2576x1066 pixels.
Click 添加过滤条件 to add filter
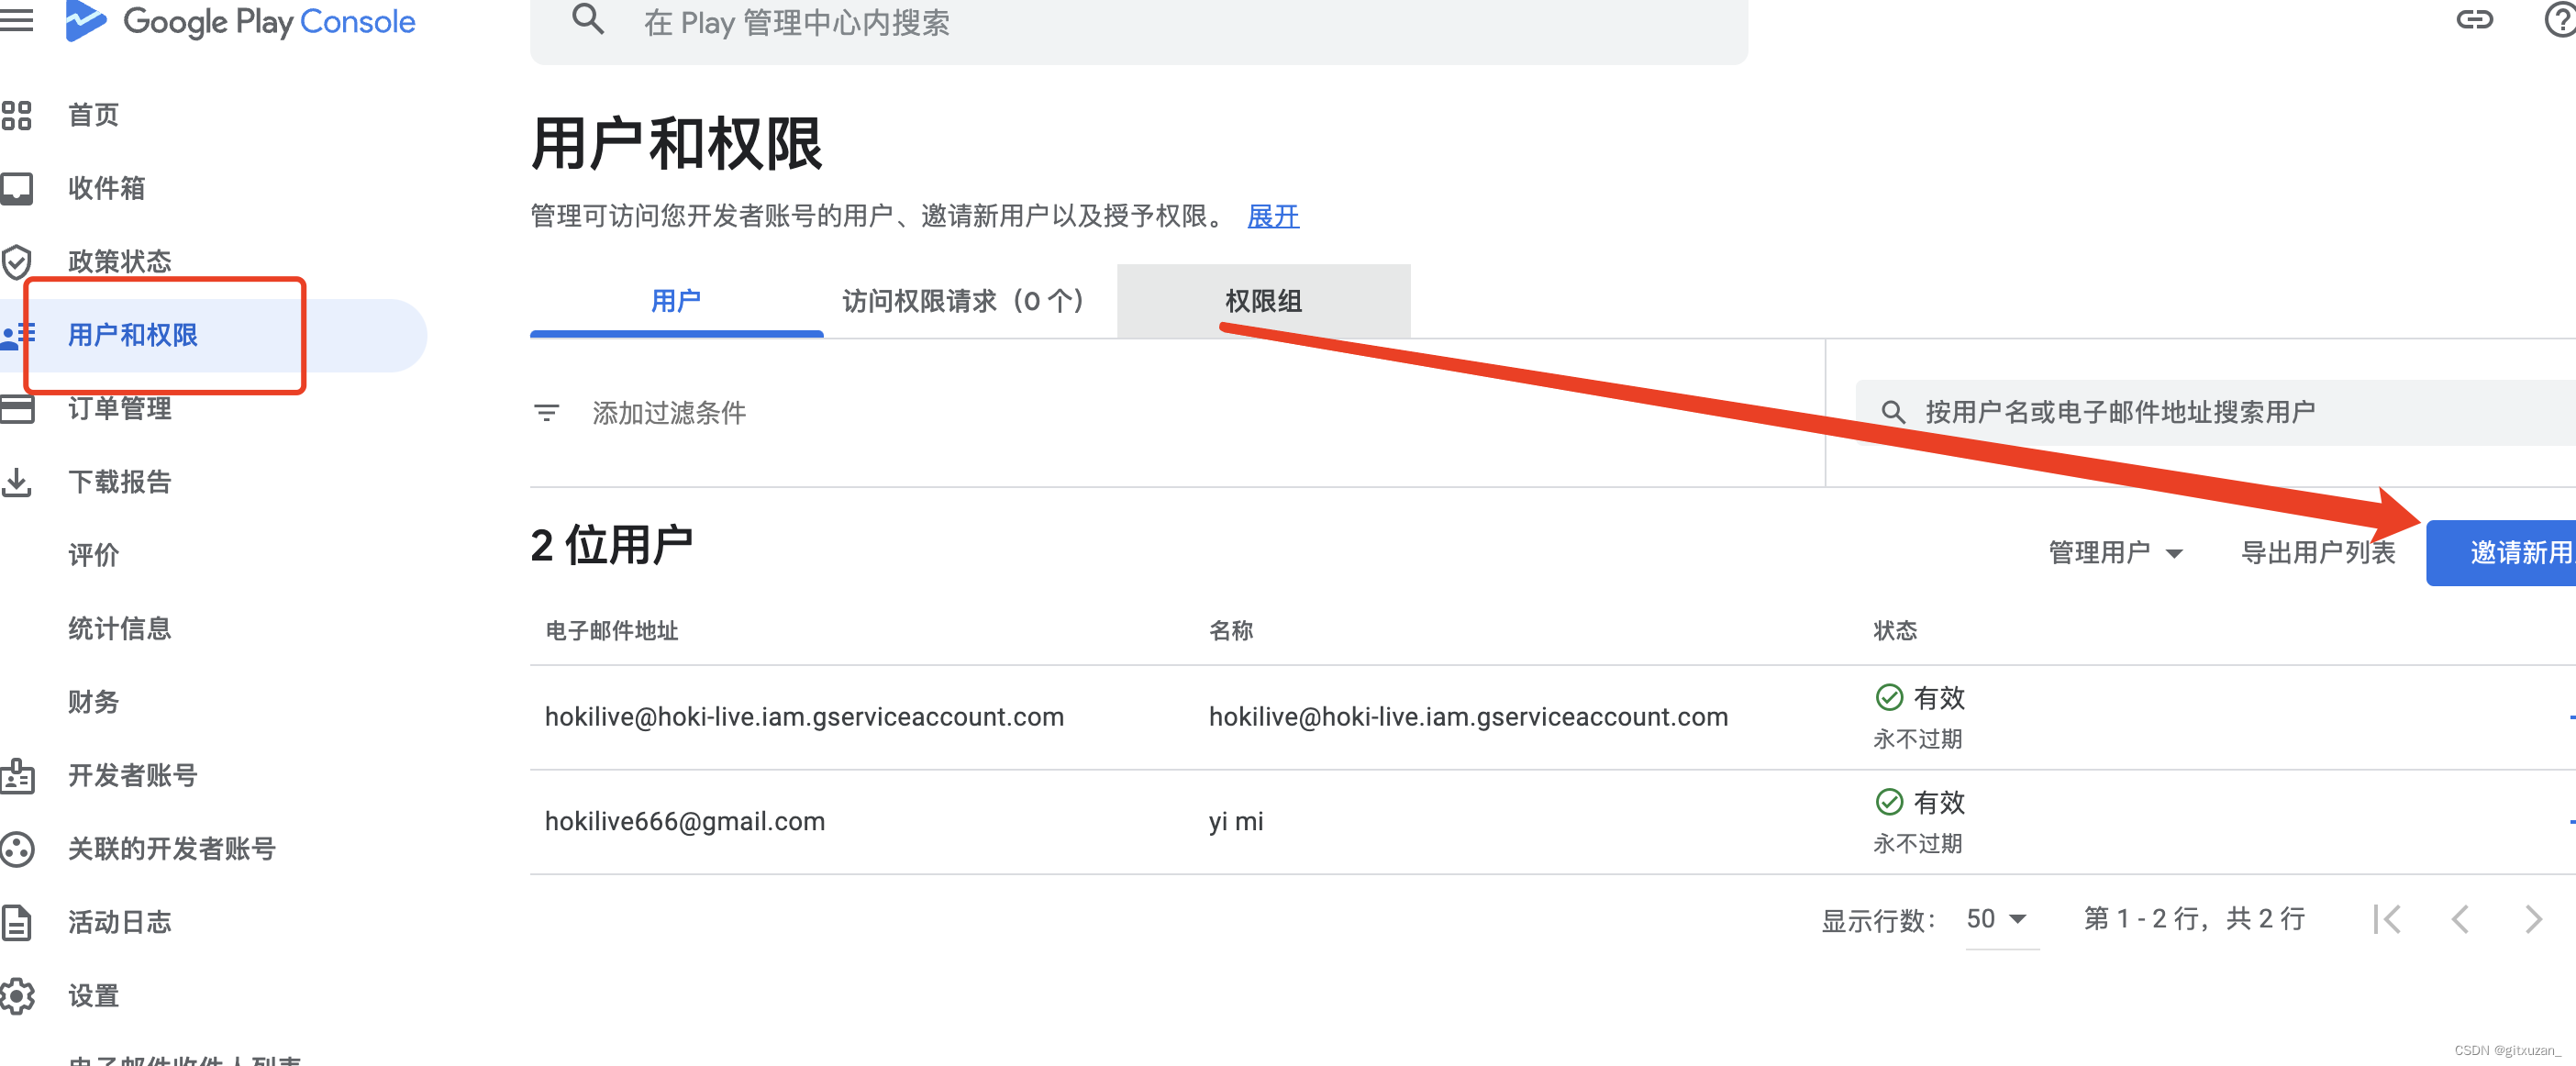[669, 412]
